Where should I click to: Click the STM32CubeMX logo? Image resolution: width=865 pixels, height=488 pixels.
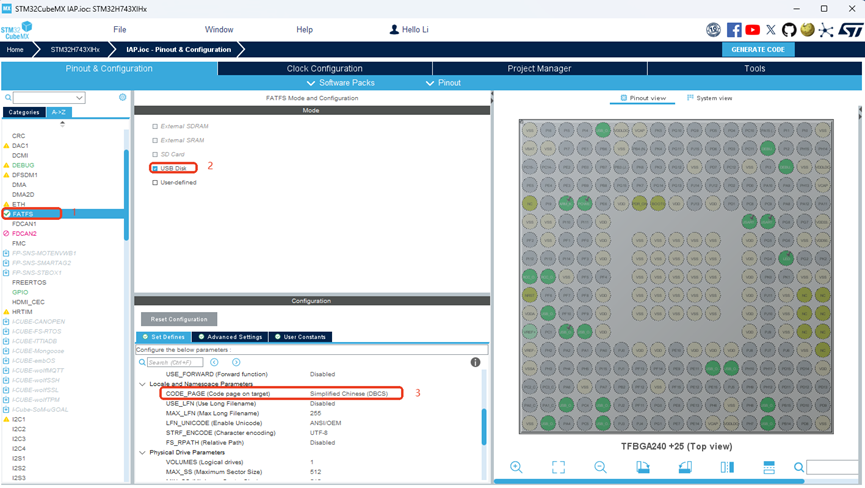17,30
